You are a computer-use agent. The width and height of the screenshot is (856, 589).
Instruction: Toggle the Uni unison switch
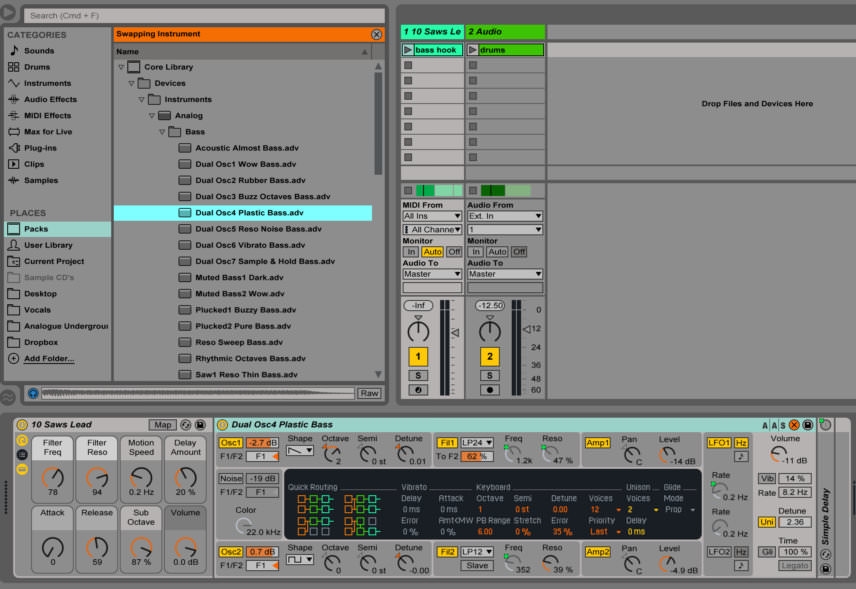[x=766, y=522]
